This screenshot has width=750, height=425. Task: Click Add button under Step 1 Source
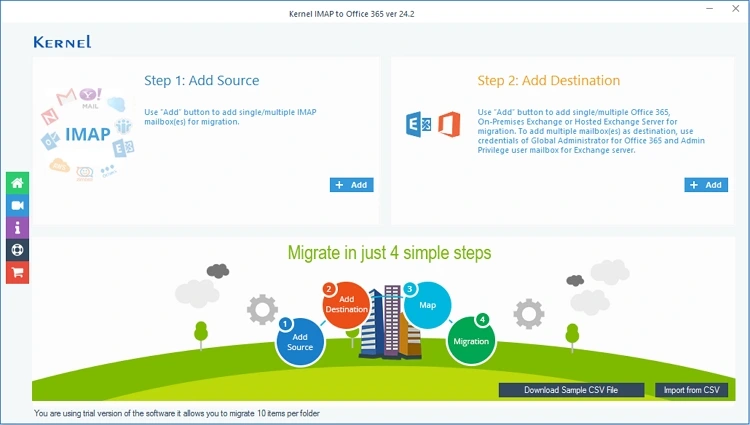[352, 185]
